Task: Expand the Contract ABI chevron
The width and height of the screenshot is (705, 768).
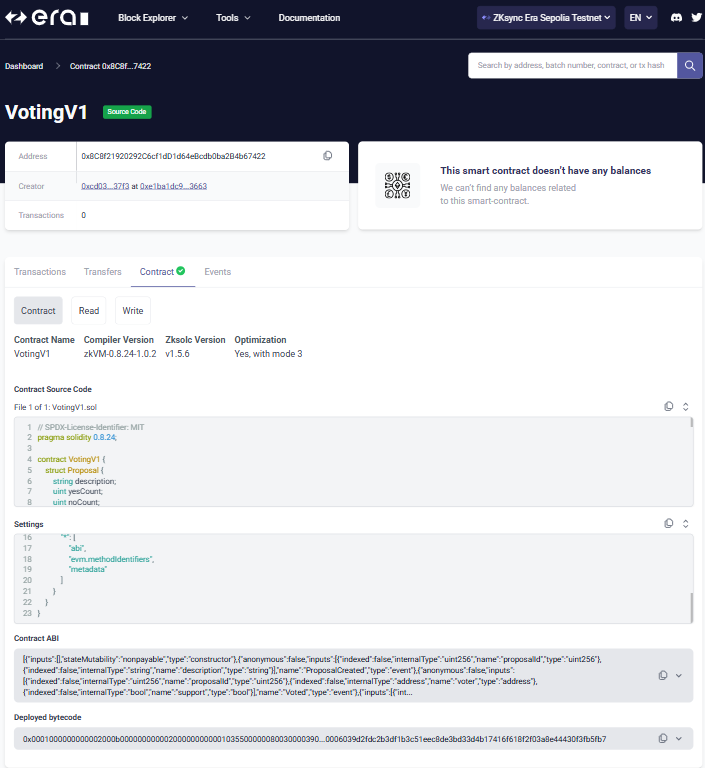Action: click(679, 675)
